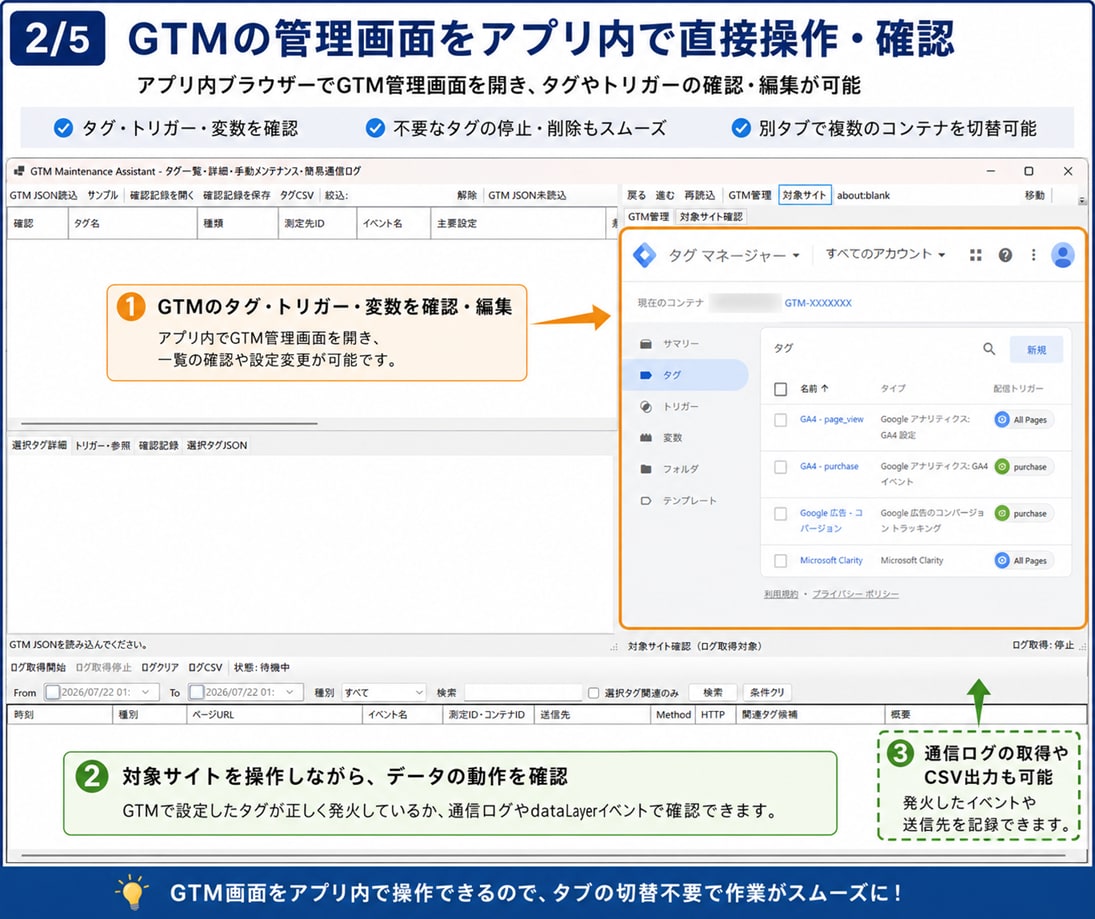Click the タグCSV toolbar button
The width and height of the screenshot is (1095, 919).
tap(297, 196)
